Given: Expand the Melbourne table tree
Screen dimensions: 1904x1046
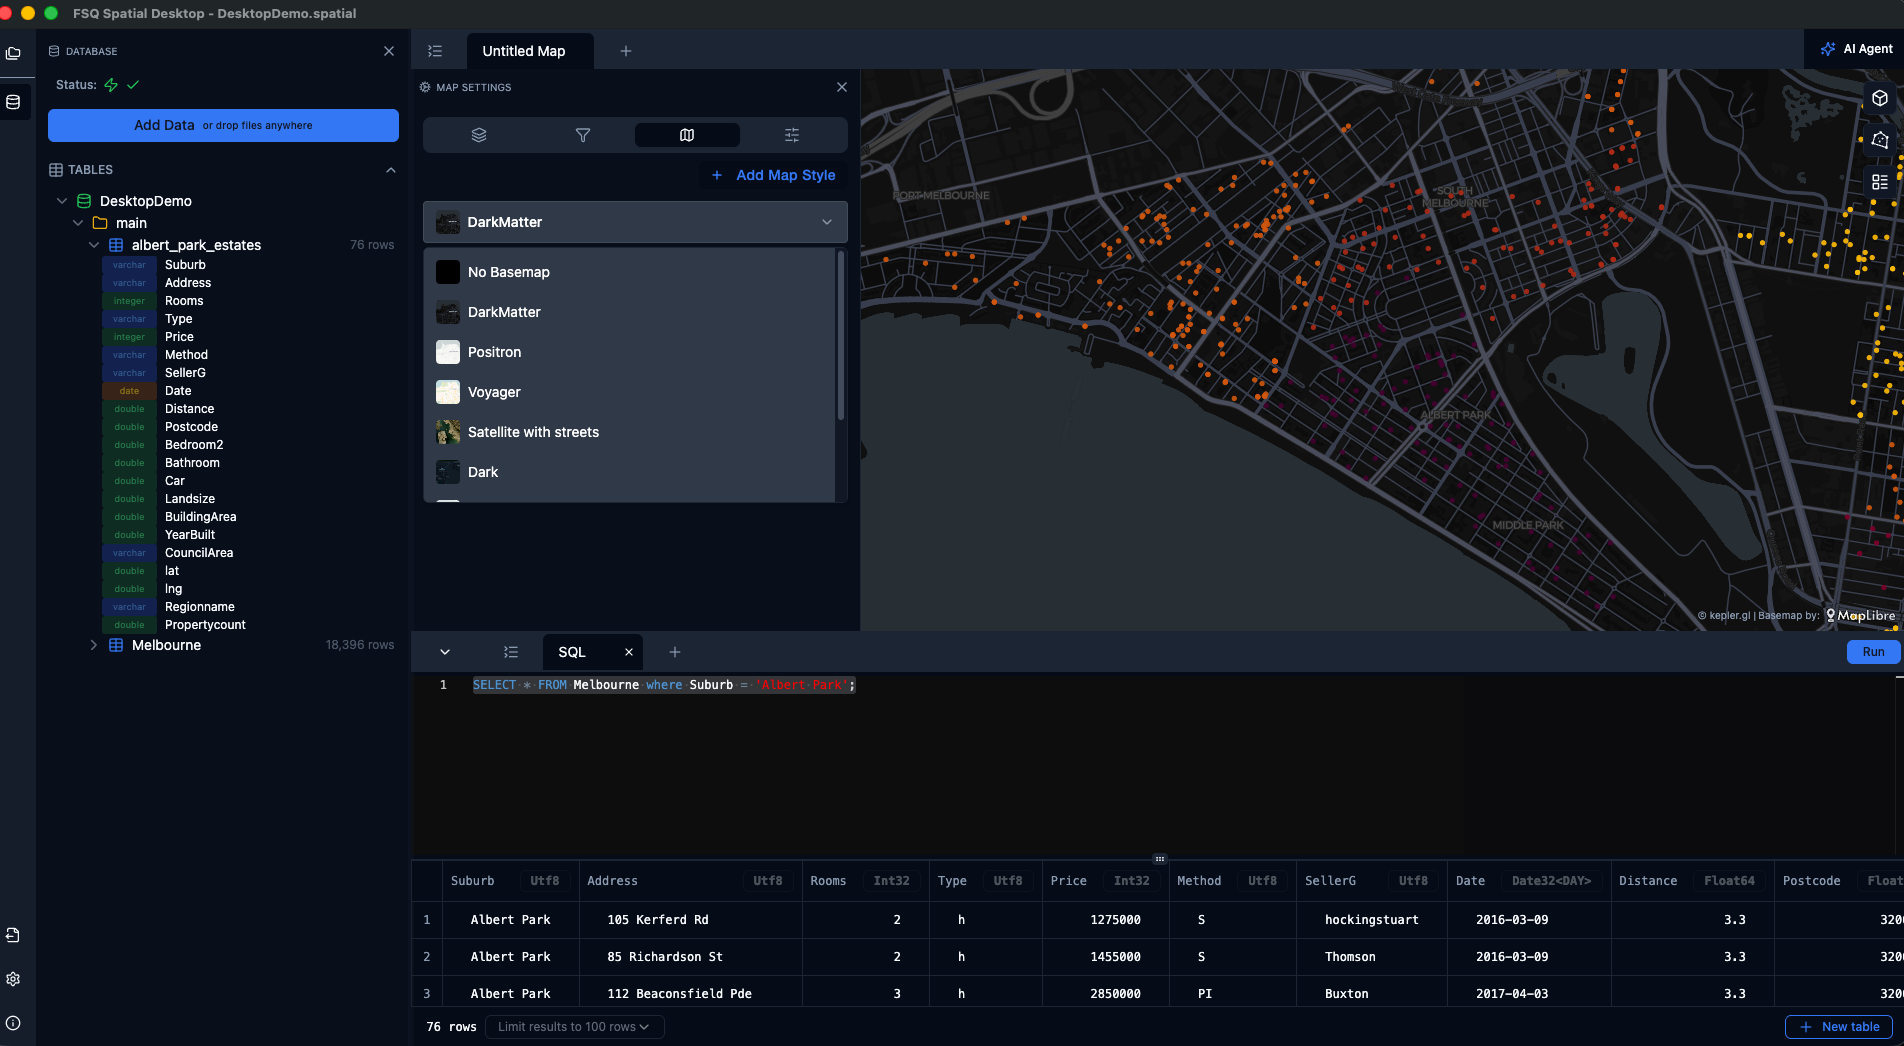Looking at the screenshot, I should pos(94,645).
